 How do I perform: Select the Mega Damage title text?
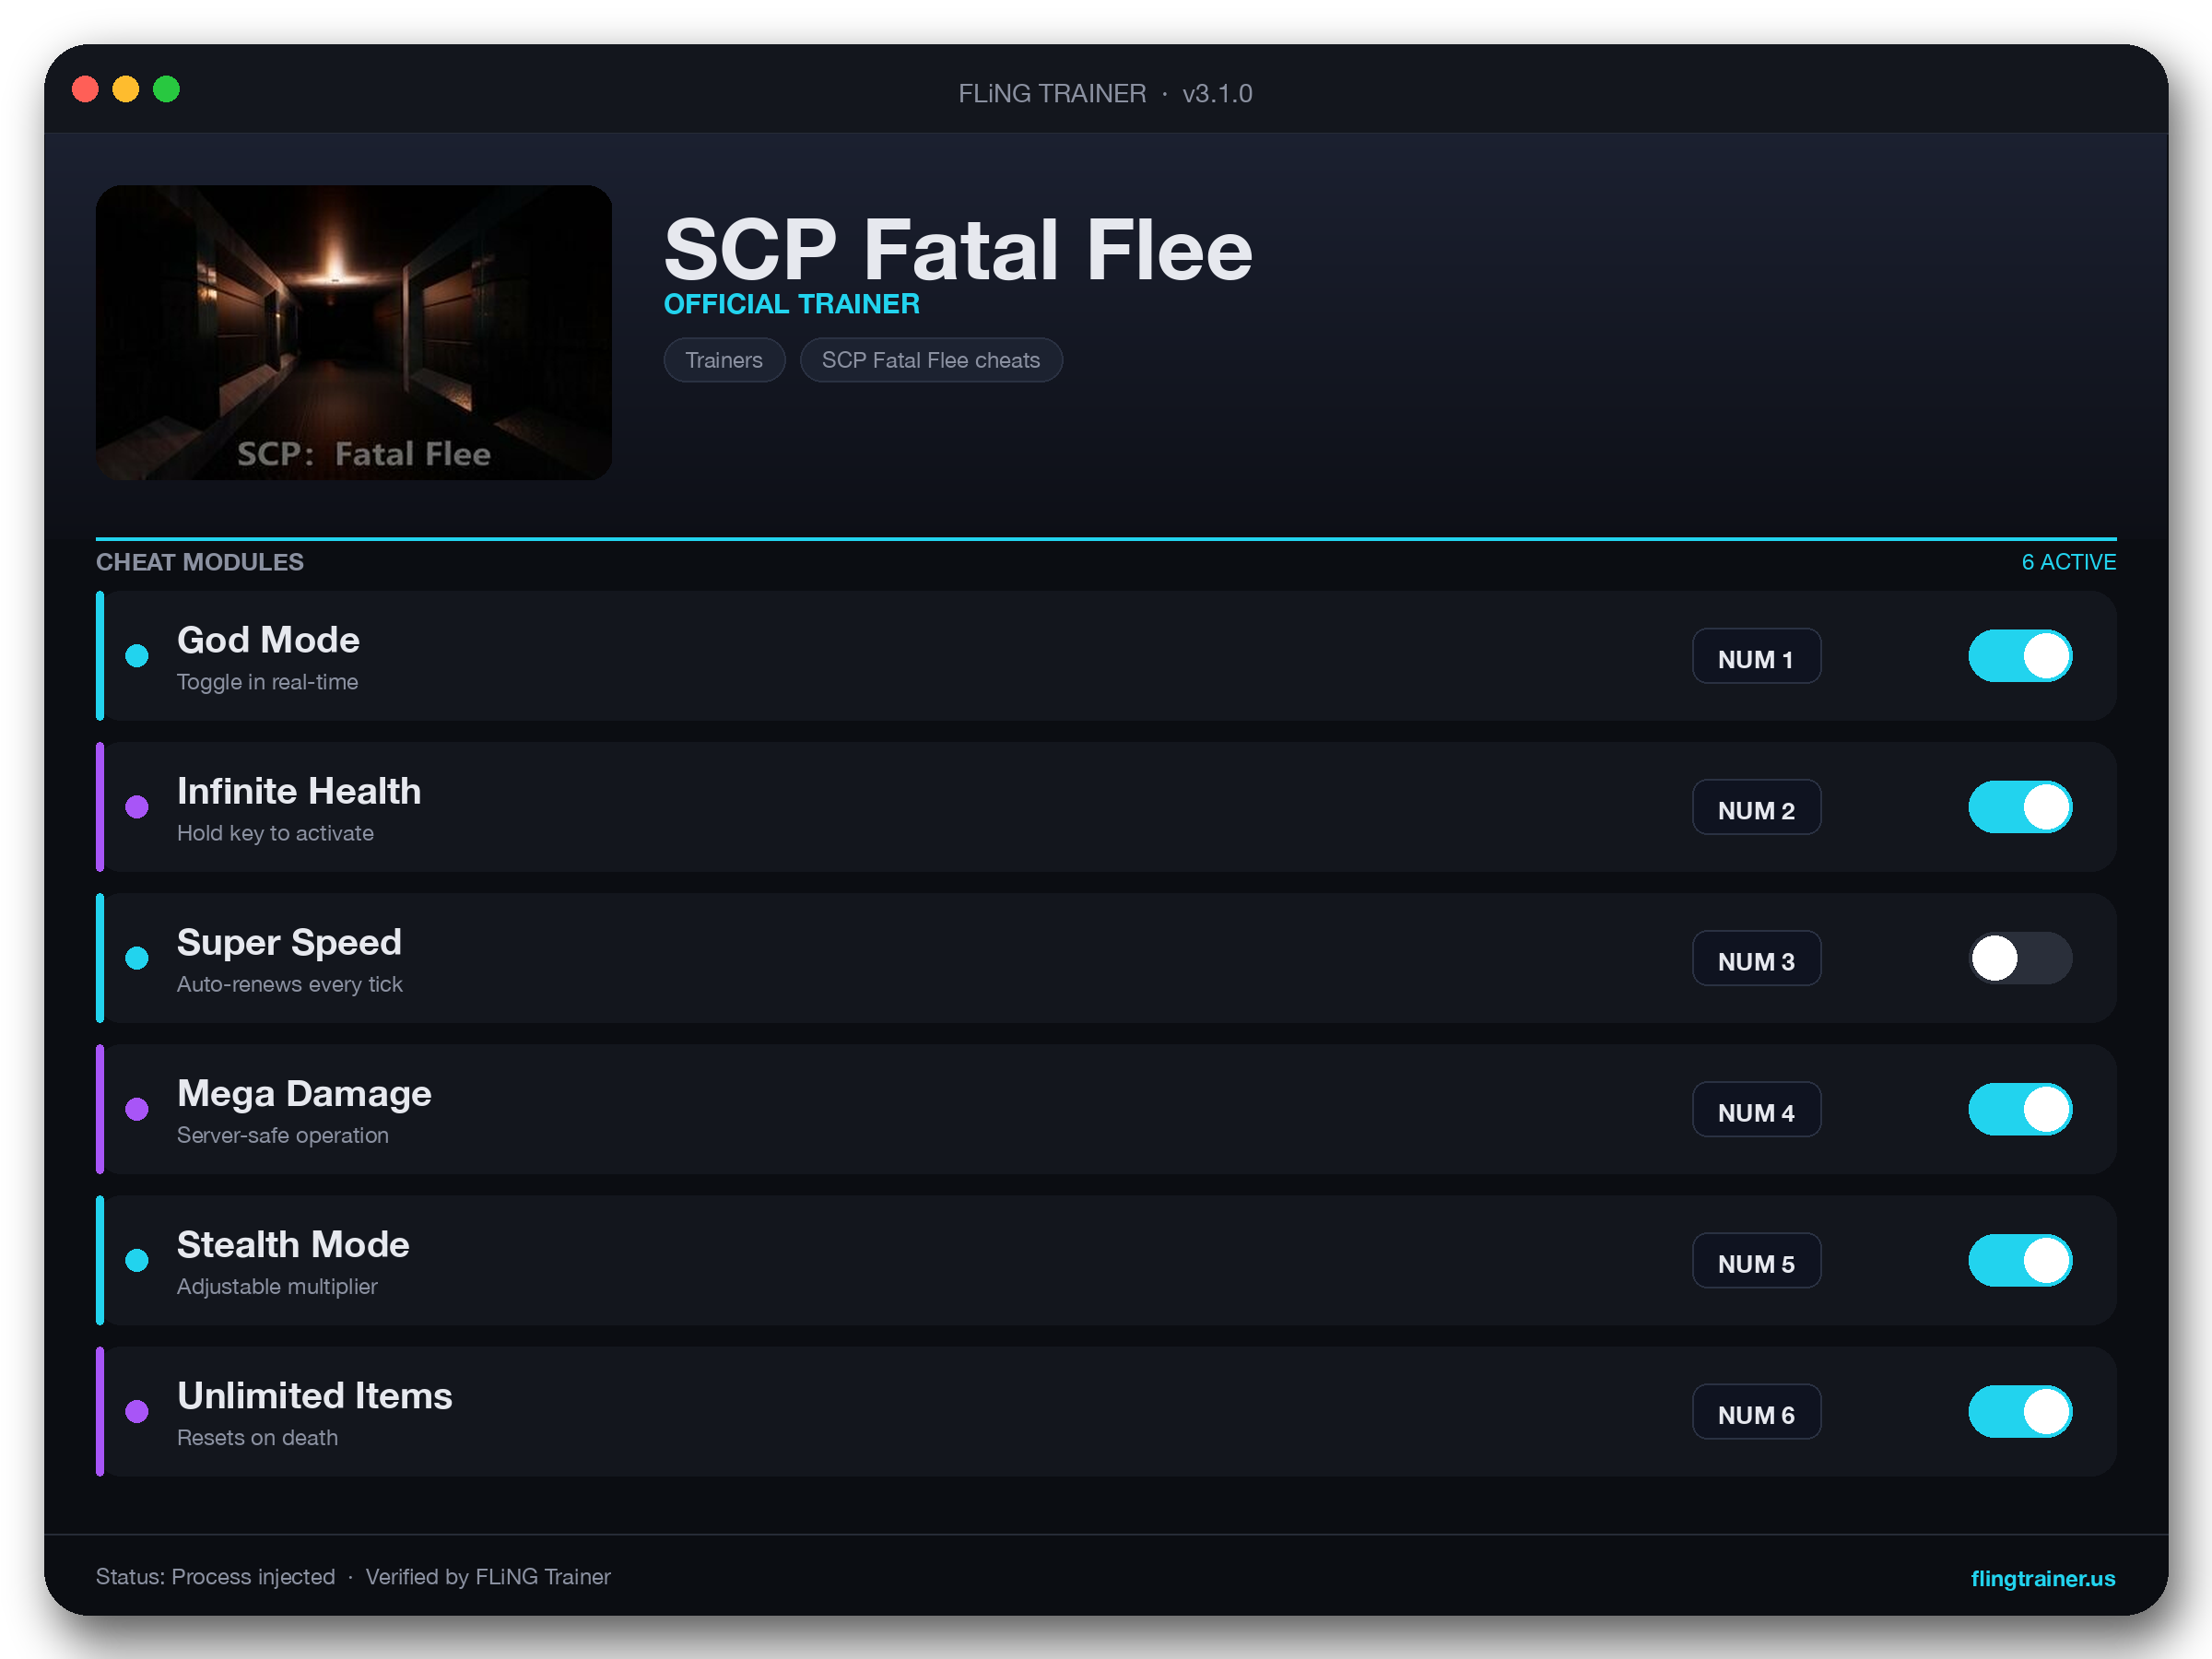pos(304,1093)
